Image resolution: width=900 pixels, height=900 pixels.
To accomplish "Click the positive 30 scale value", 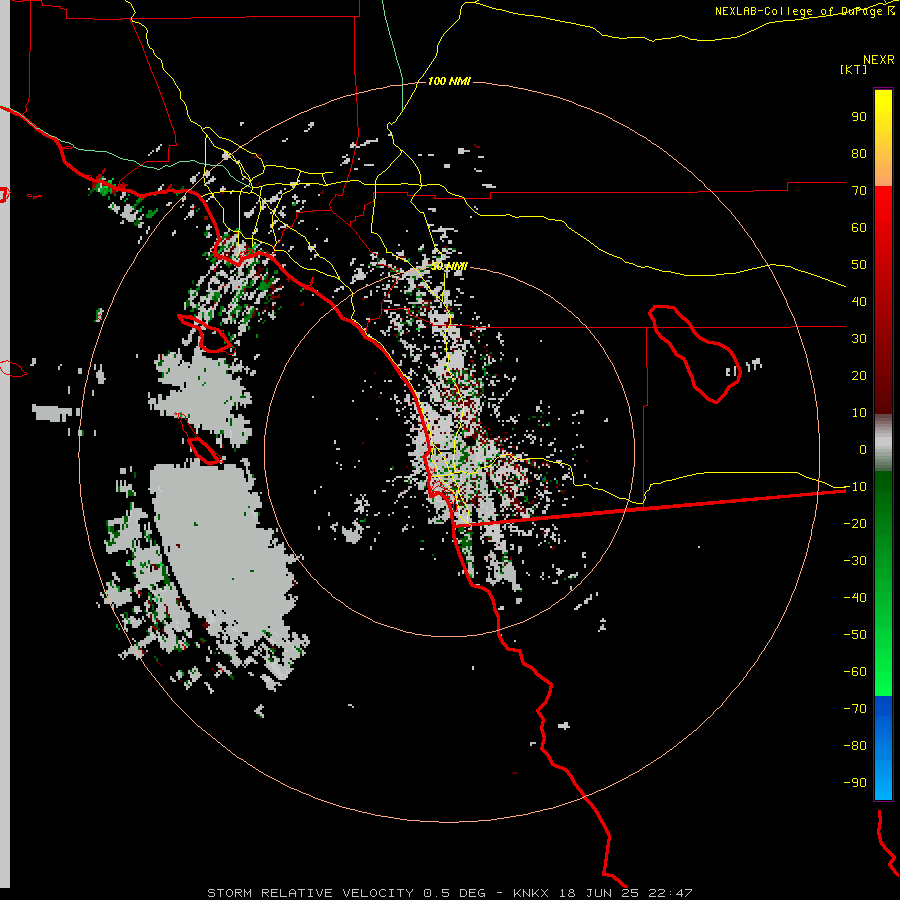I will point(859,339).
